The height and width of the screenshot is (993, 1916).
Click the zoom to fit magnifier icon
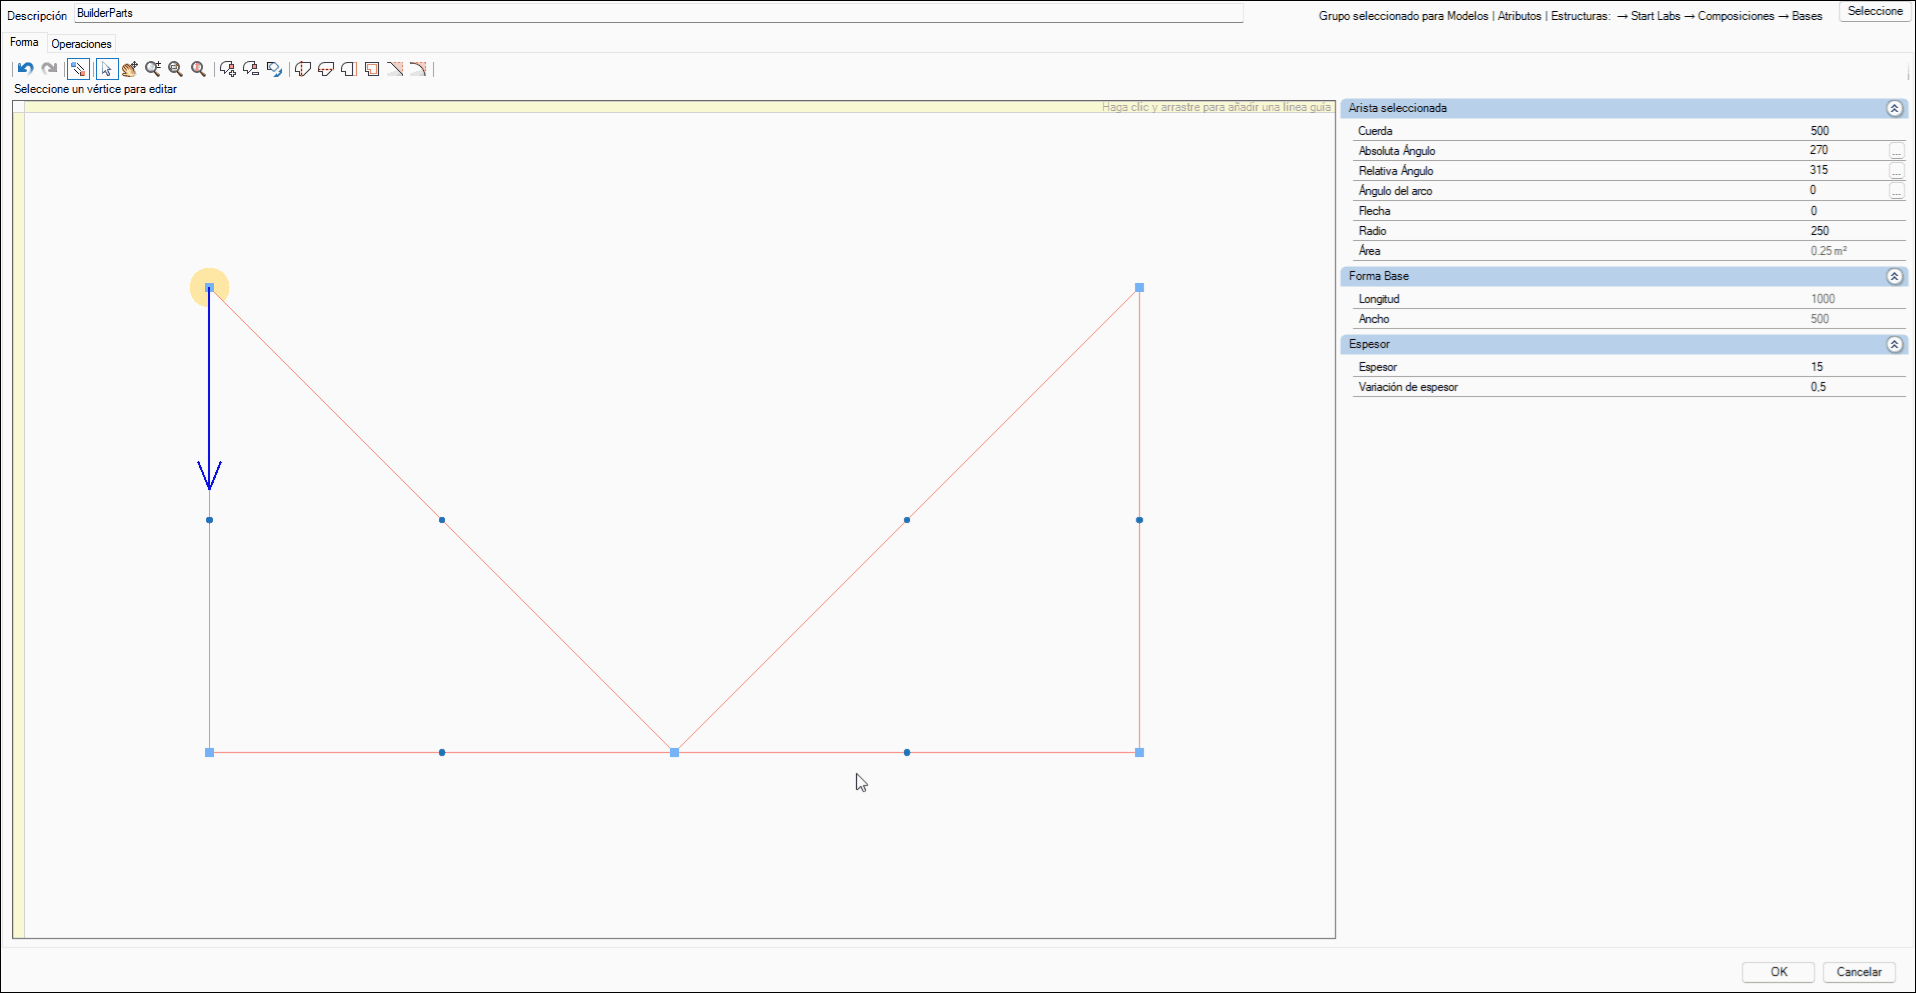(x=198, y=69)
